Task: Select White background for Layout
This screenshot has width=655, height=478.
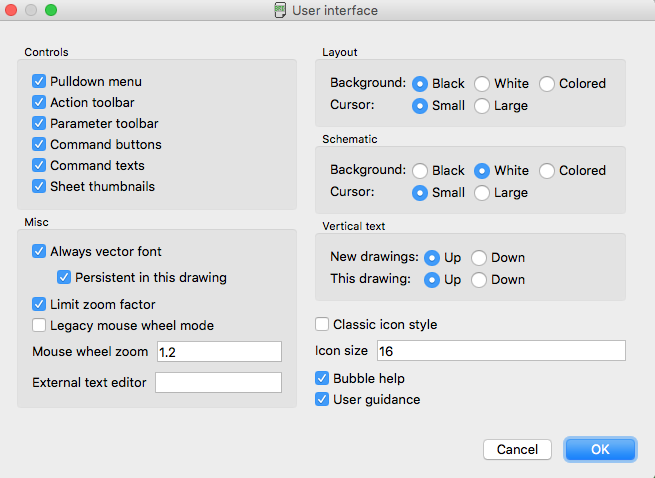Action: coord(482,84)
